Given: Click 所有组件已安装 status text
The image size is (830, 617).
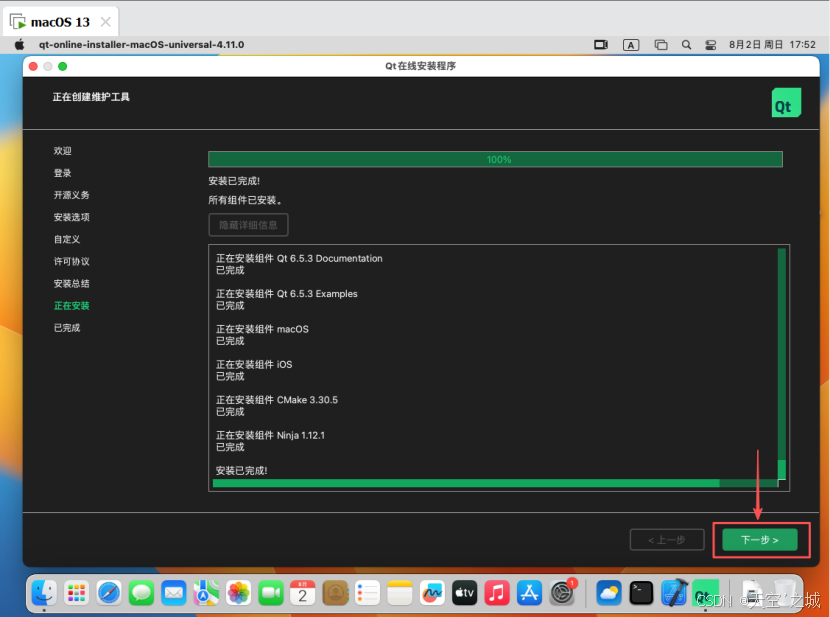Looking at the screenshot, I should tap(245, 200).
